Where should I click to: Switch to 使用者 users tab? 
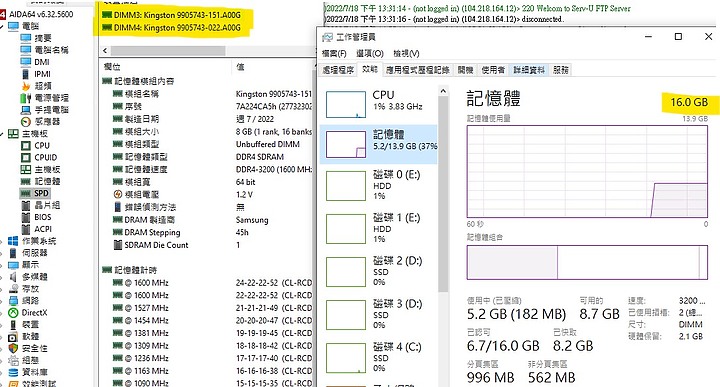(x=493, y=70)
